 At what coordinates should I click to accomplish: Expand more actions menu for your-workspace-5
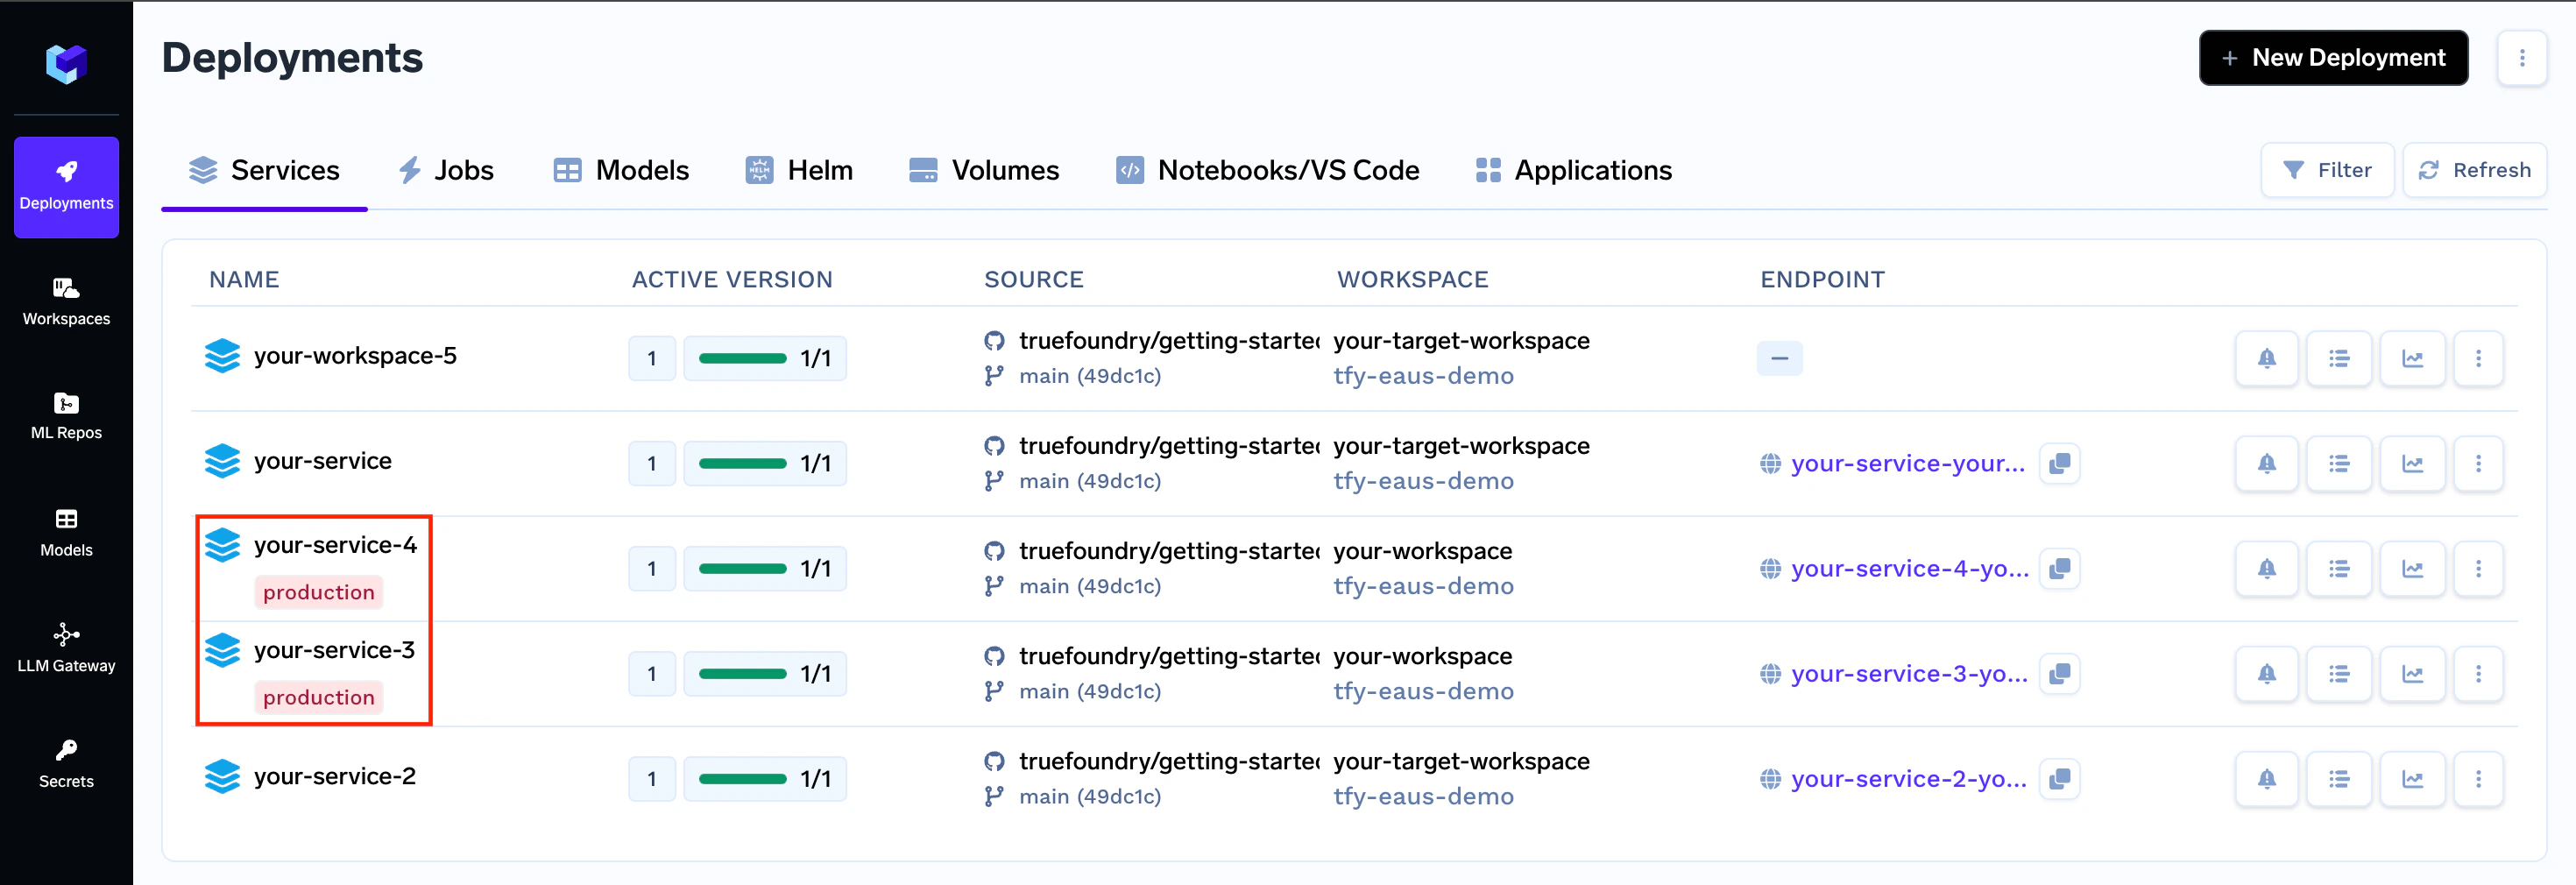[x=2478, y=359]
